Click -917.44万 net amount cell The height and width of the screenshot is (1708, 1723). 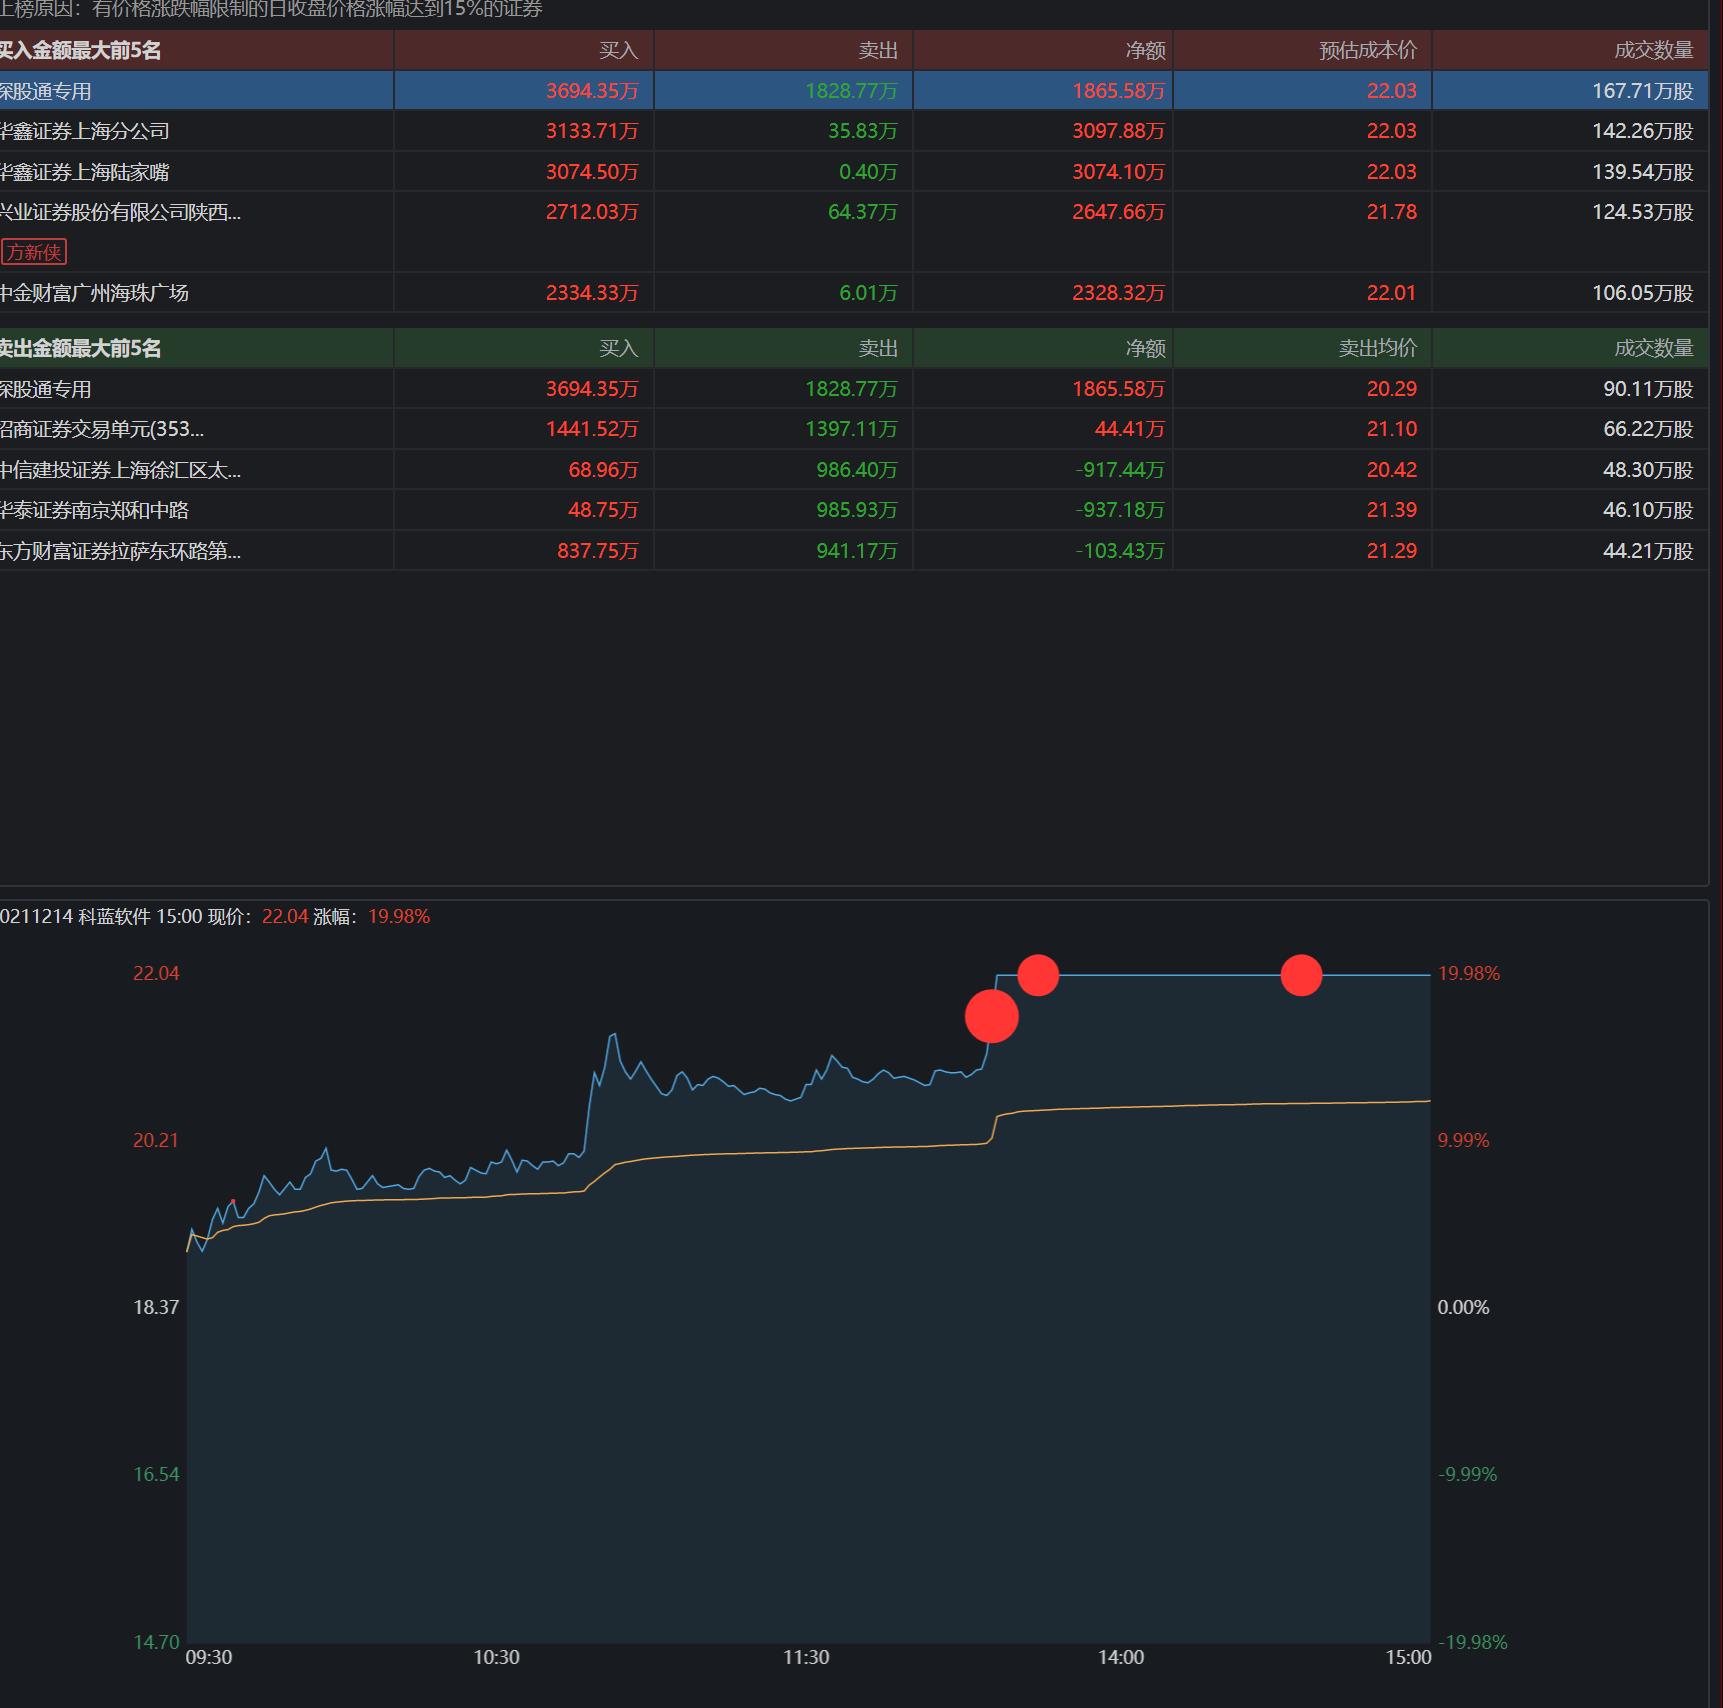pyautogui.click(x=1120, y=470)
